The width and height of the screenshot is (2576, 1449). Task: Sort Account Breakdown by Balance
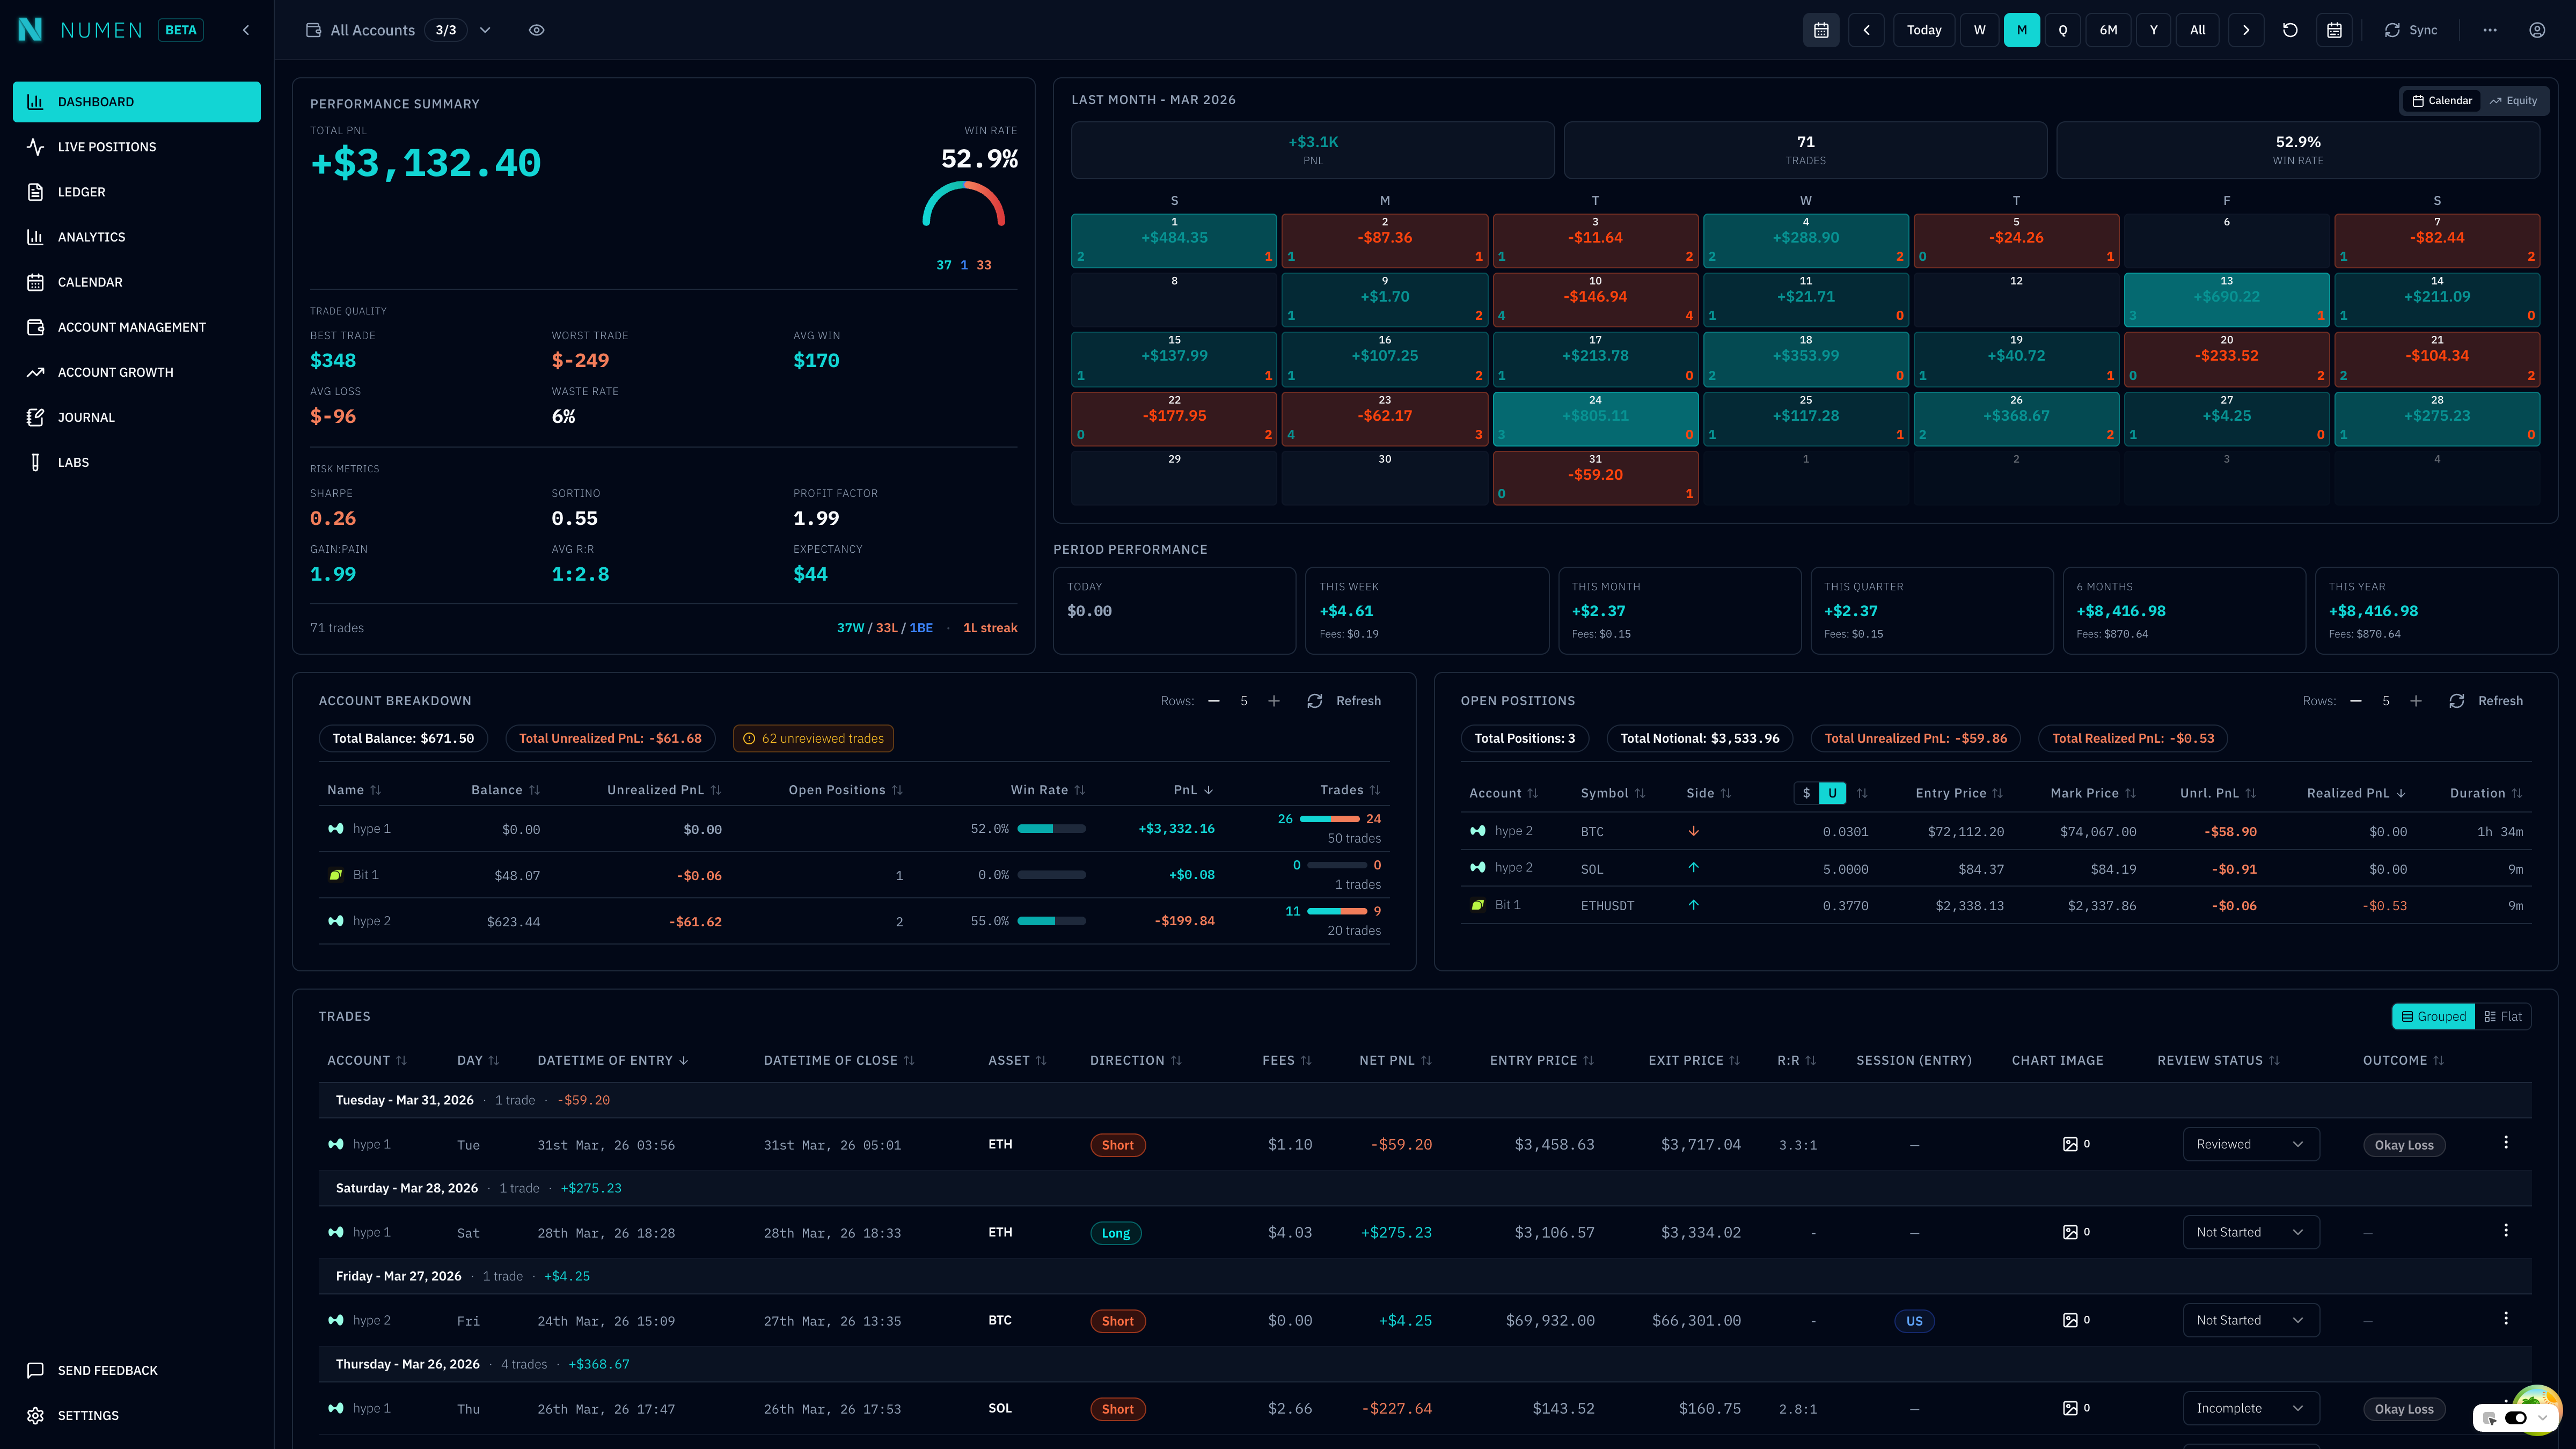506,790
